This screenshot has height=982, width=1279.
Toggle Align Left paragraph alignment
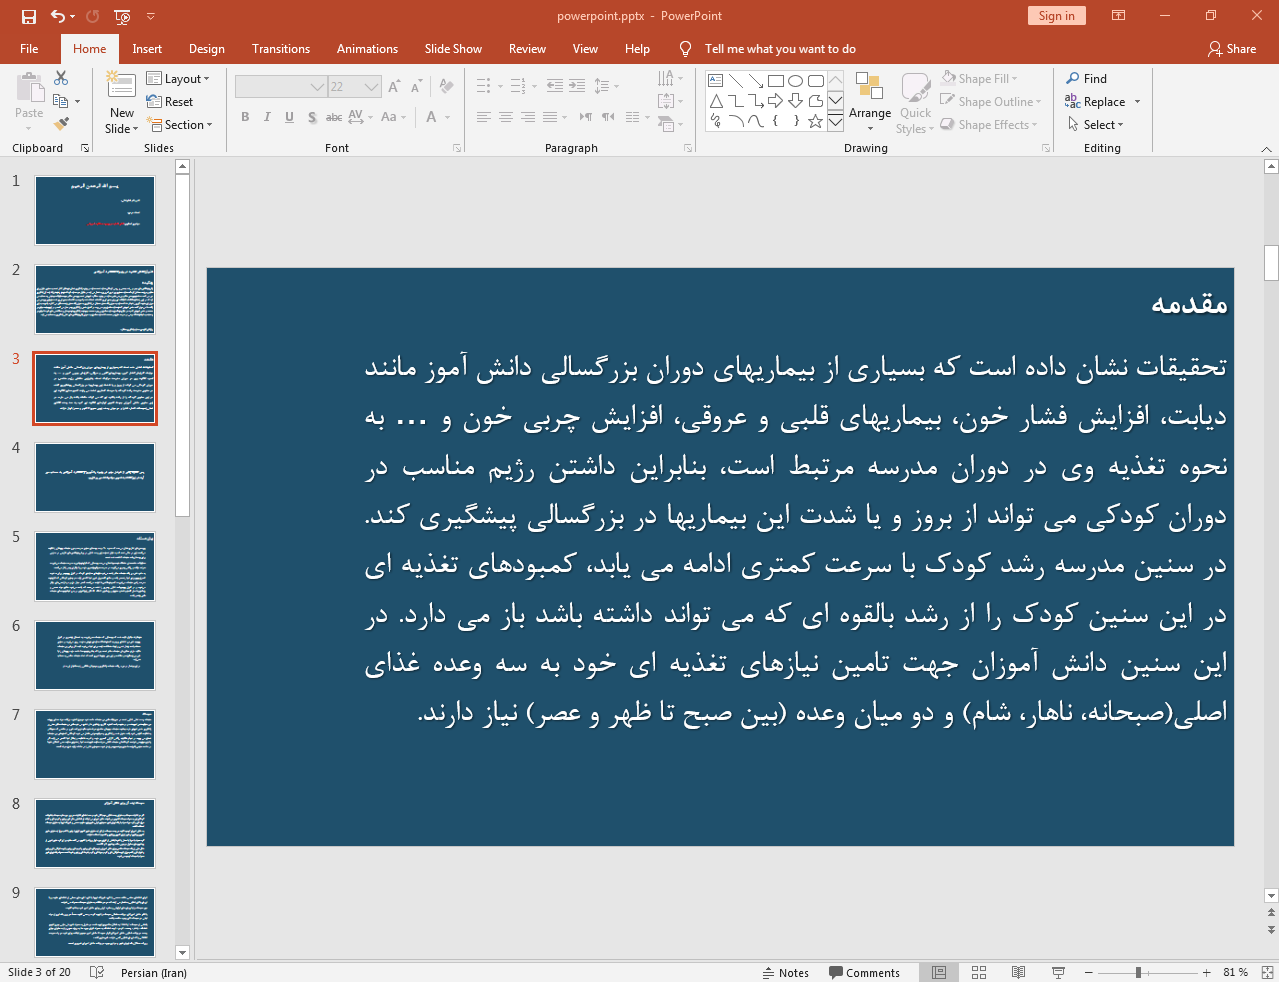484,117
